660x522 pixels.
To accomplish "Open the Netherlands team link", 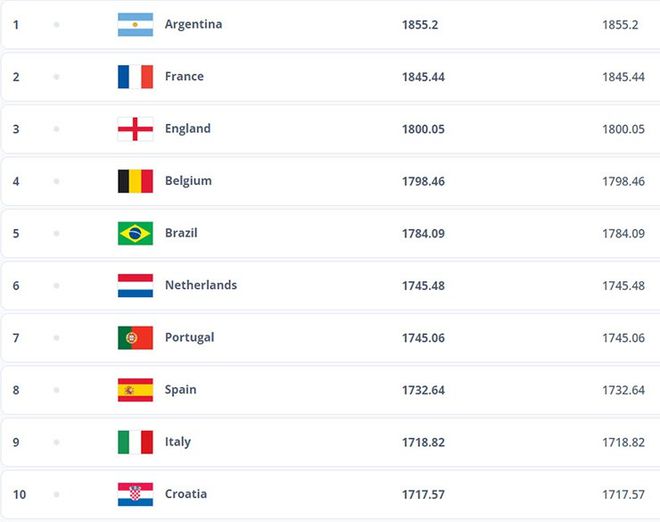I will tap(201, 285).
